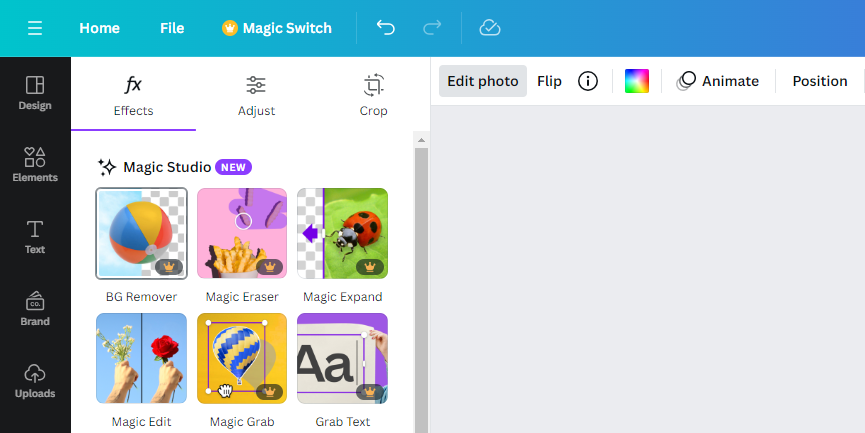
Task: Click the NEW badge beside Magic Studio
Action: click(233, 167)
